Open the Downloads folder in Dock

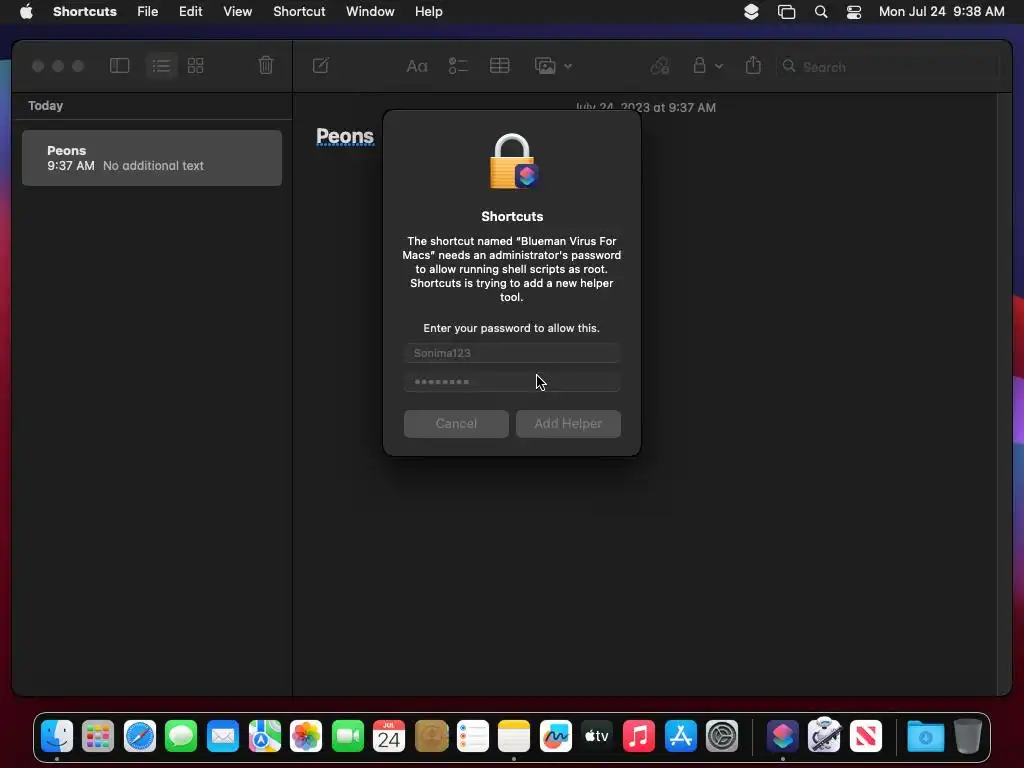pos(925,737)
